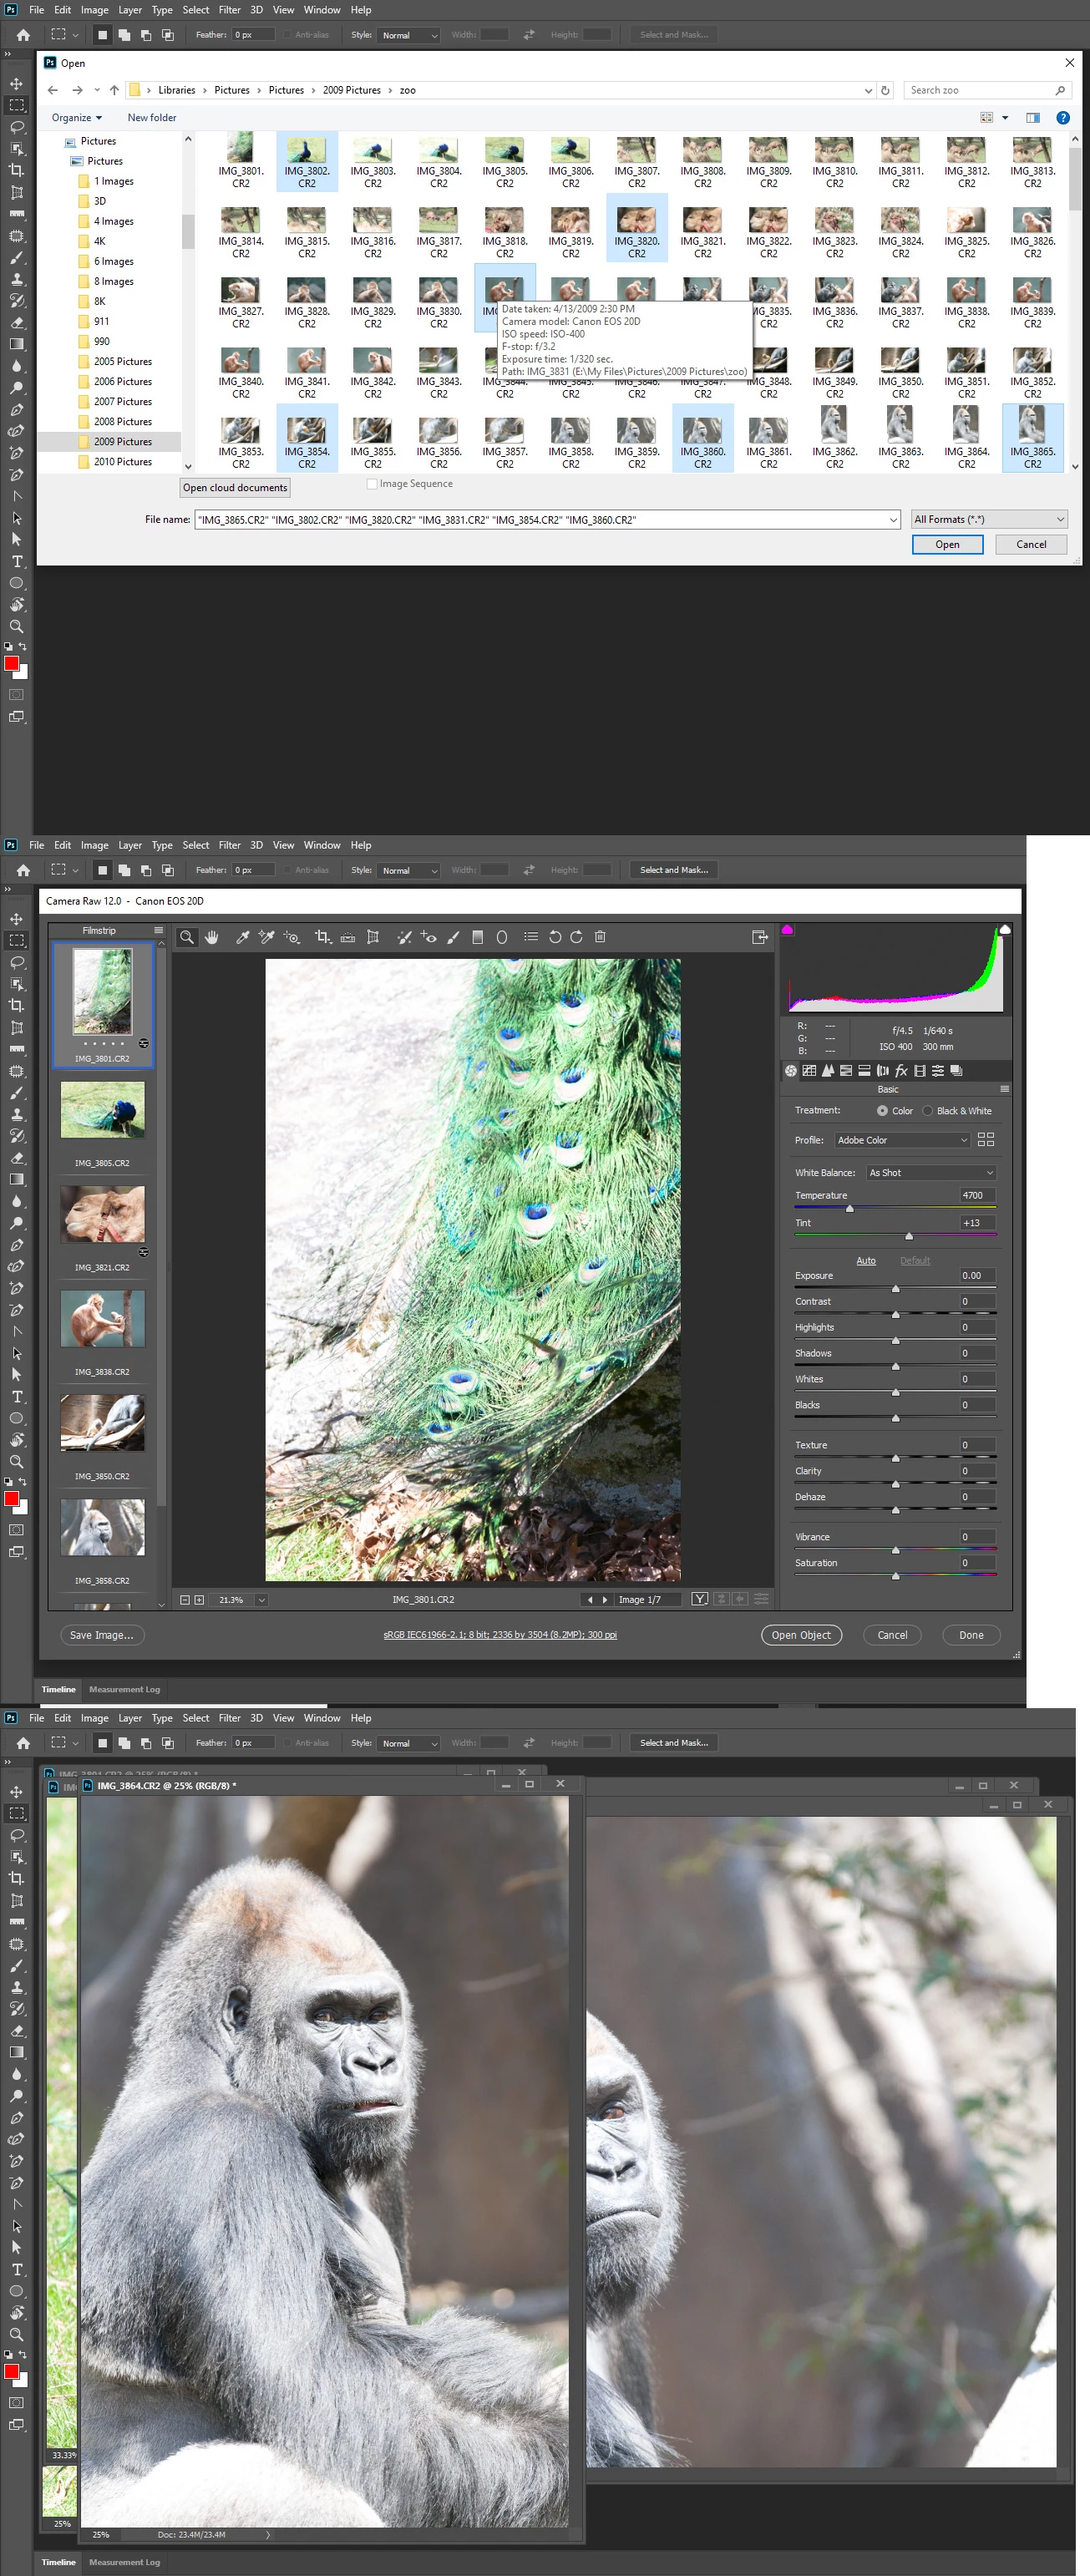Open the Tone Curve panel icon in Camera Raw
This screenshot has width=1090, height=2576.
[809, 1070]
